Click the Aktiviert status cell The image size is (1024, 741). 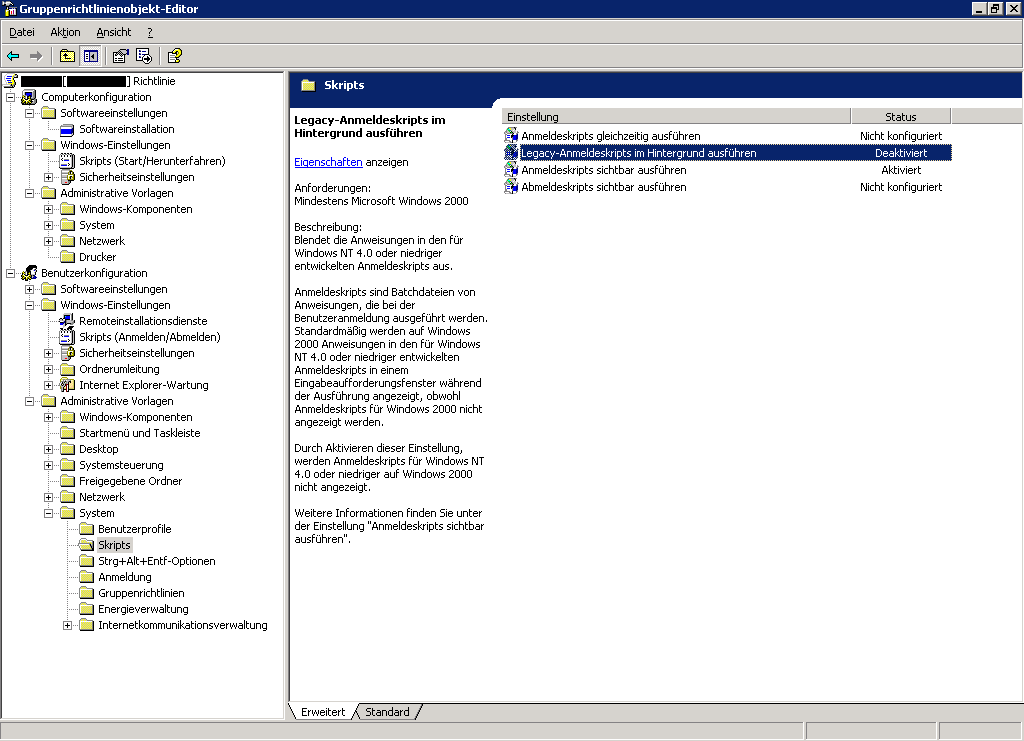tap(901, 170)
